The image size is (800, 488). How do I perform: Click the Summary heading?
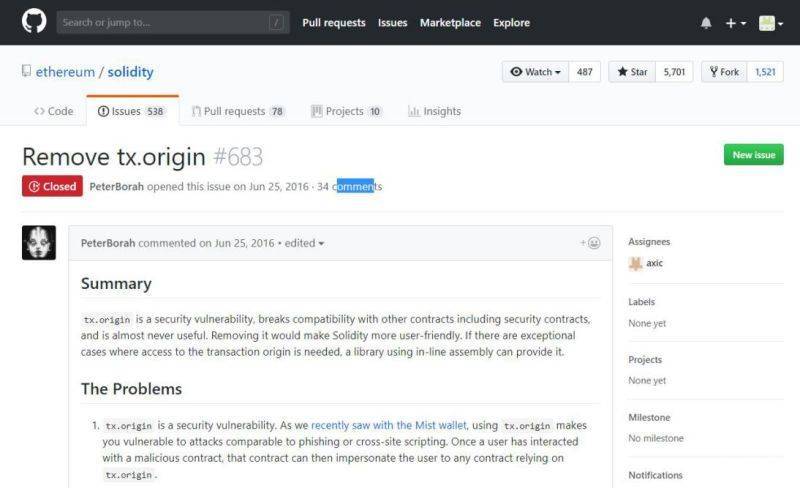pyautogui.click(x=116, y=283)
